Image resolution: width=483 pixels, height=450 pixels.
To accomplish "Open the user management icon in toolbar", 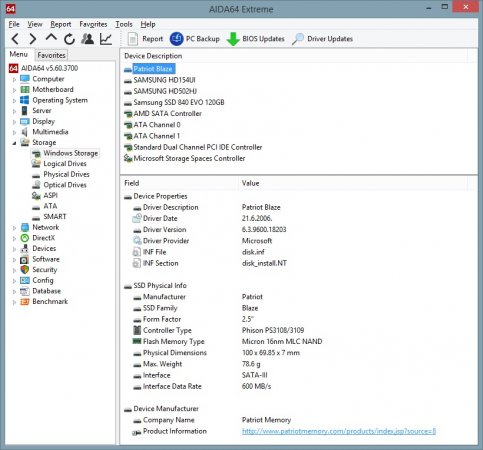I will tap(88, 39).
